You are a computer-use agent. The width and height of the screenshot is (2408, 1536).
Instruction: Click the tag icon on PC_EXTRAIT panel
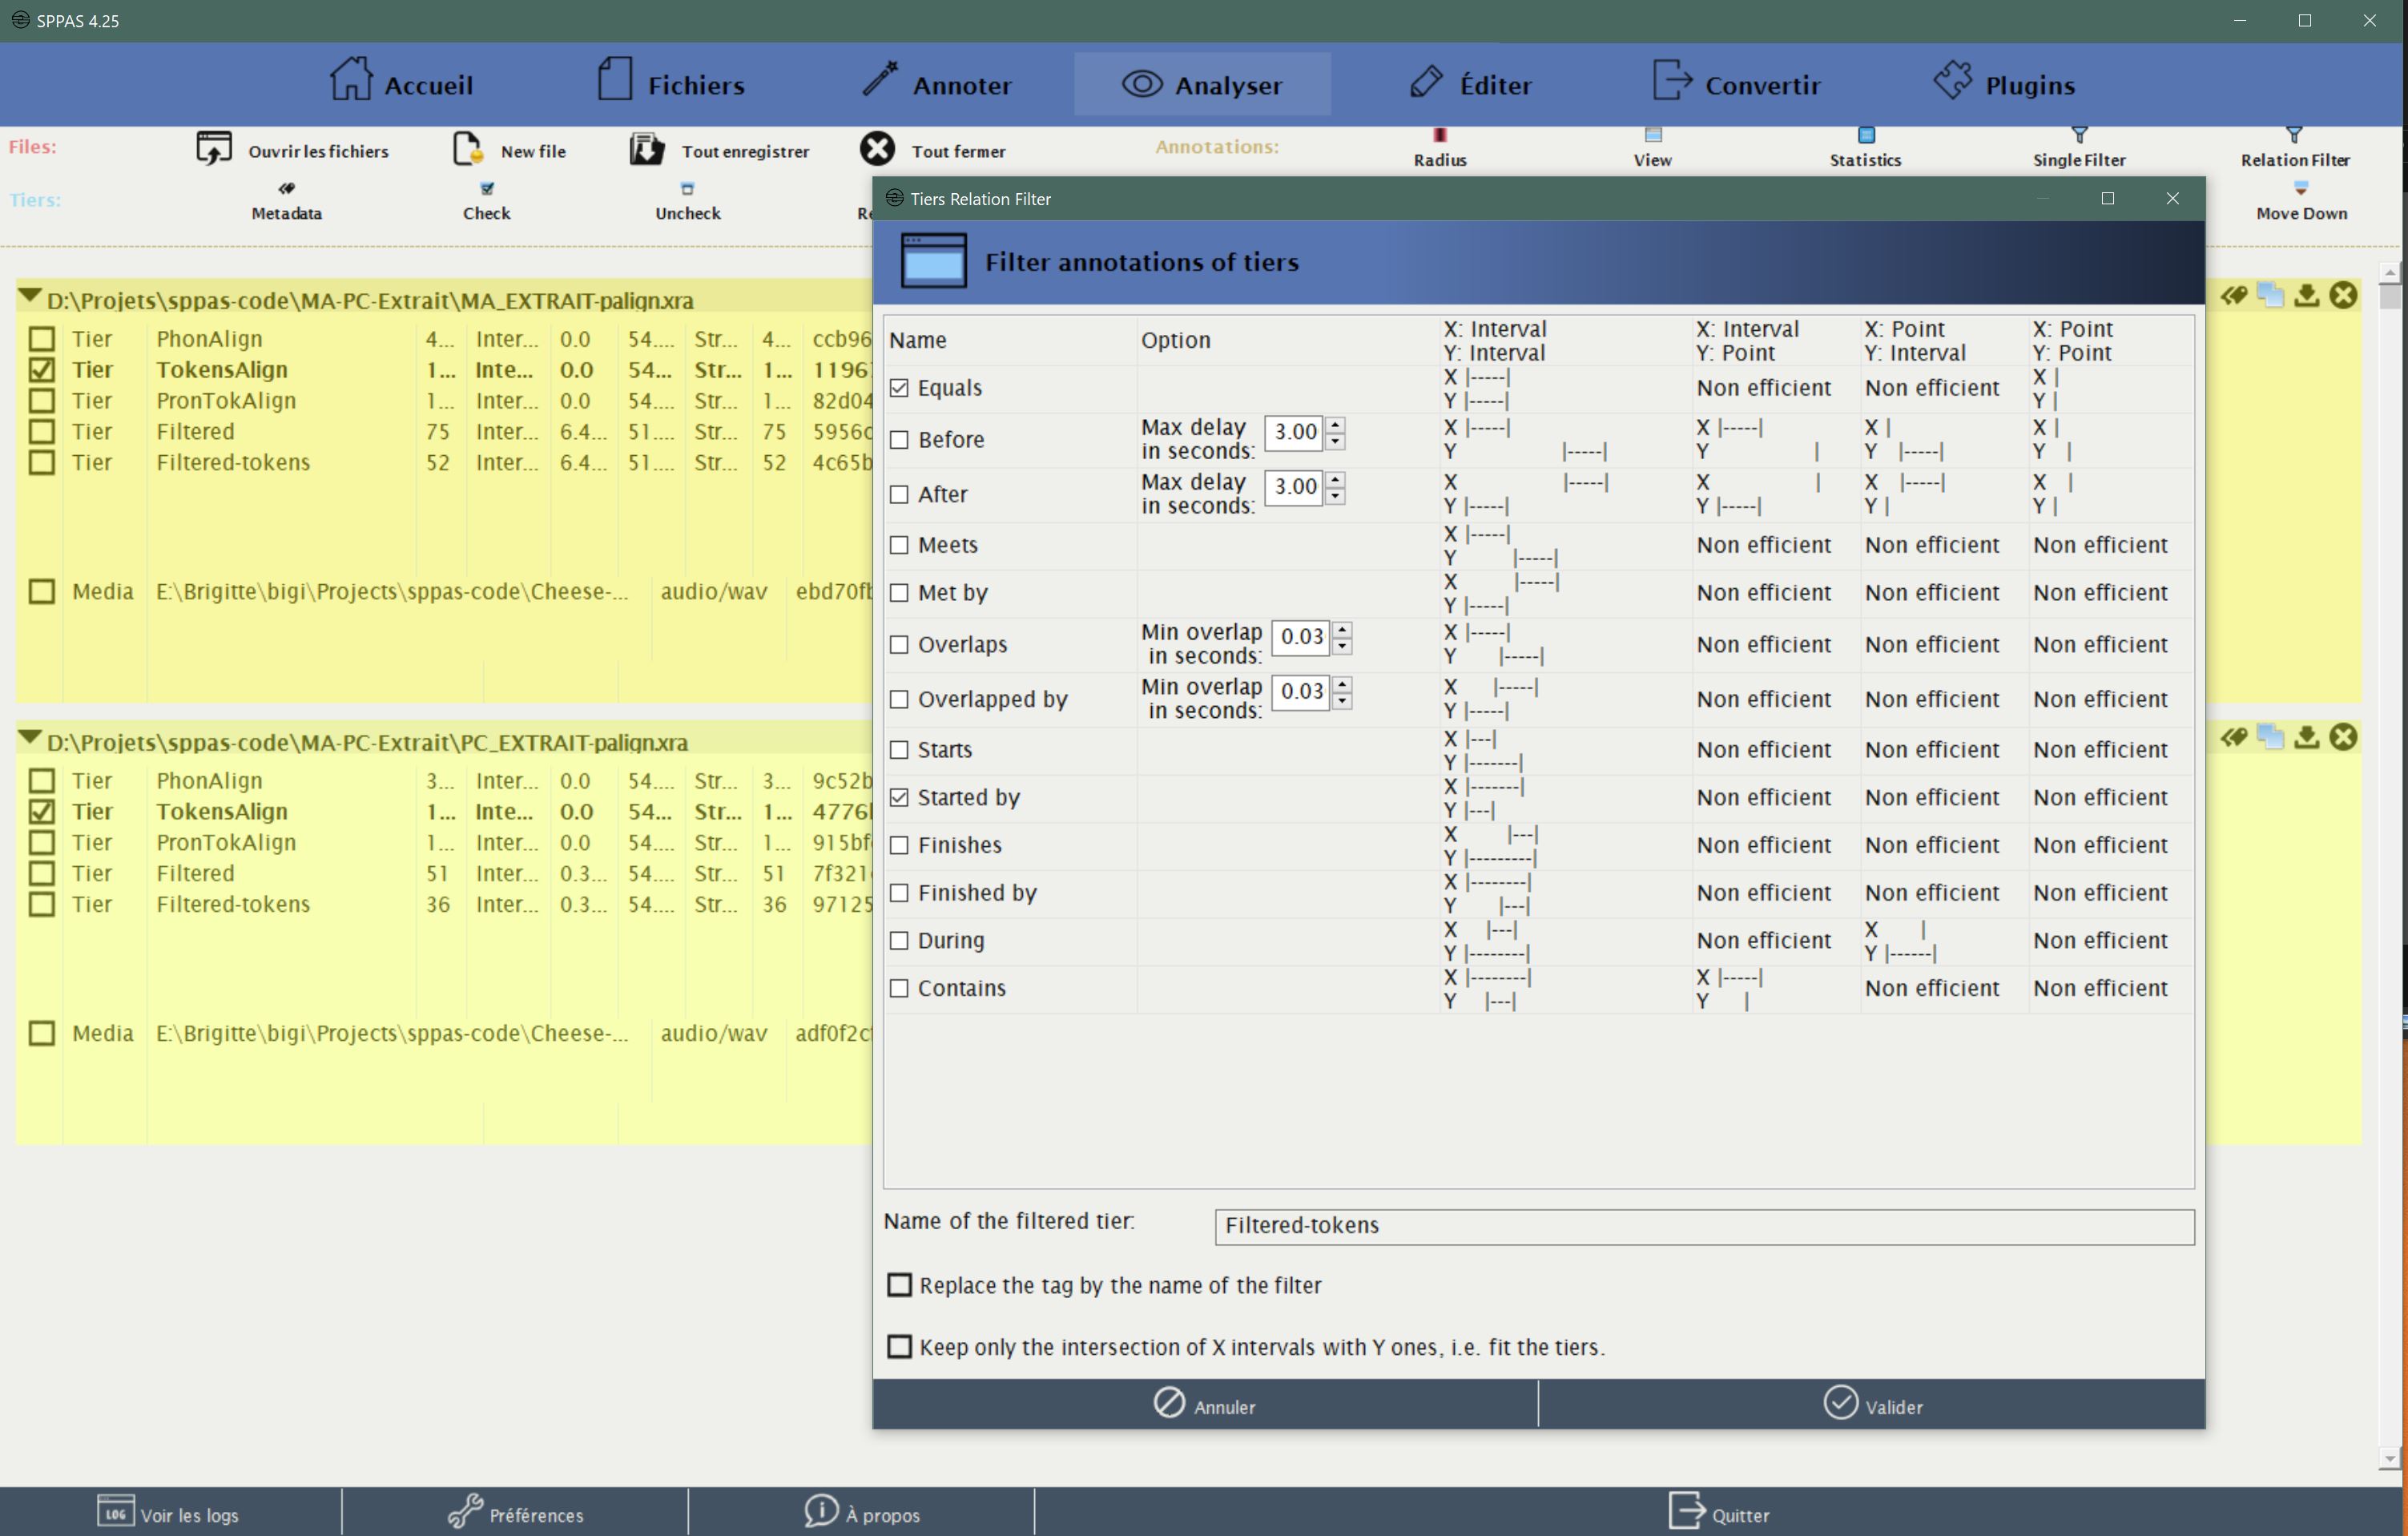click(x=2234, y=737)
